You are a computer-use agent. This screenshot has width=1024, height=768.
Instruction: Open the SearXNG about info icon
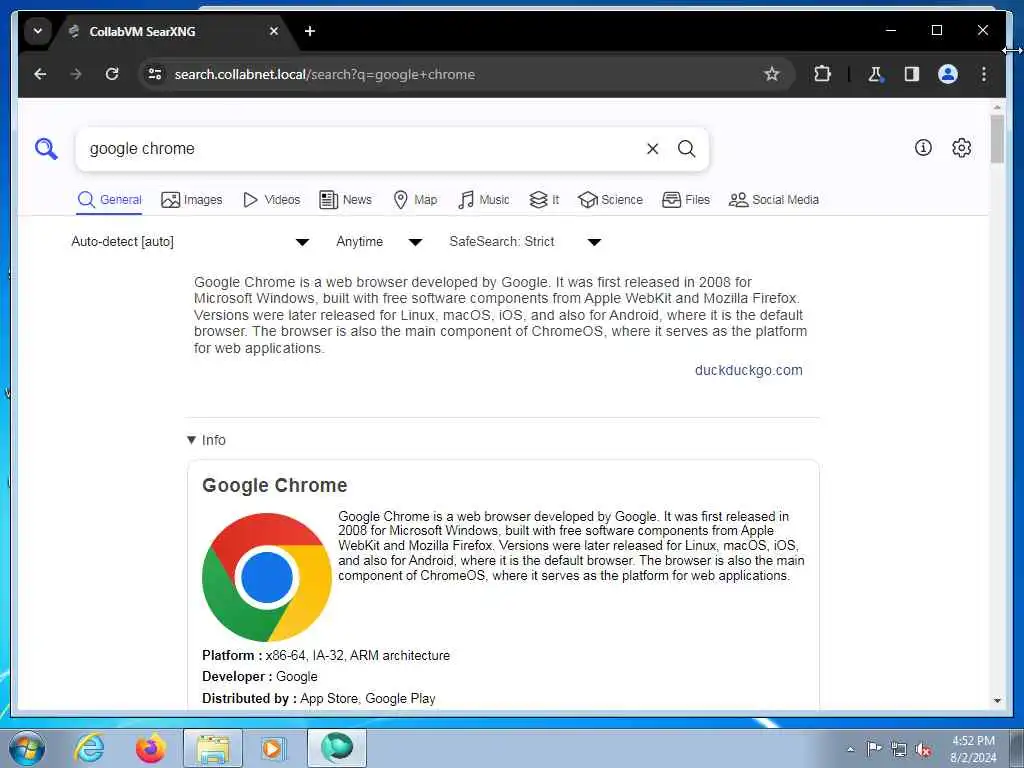pos(923,148)
